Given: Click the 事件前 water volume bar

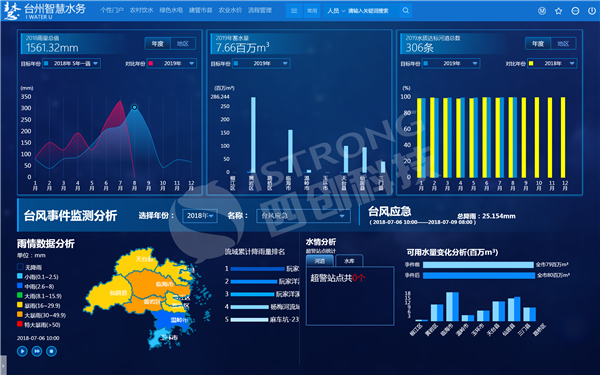Looking at the screenshot, I should coord(478,265).
